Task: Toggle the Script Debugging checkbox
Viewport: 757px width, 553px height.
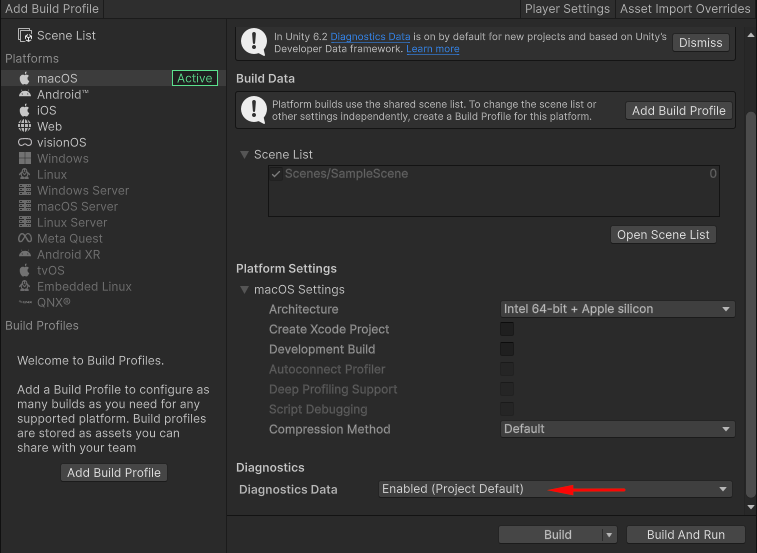Action: point(507,409)
